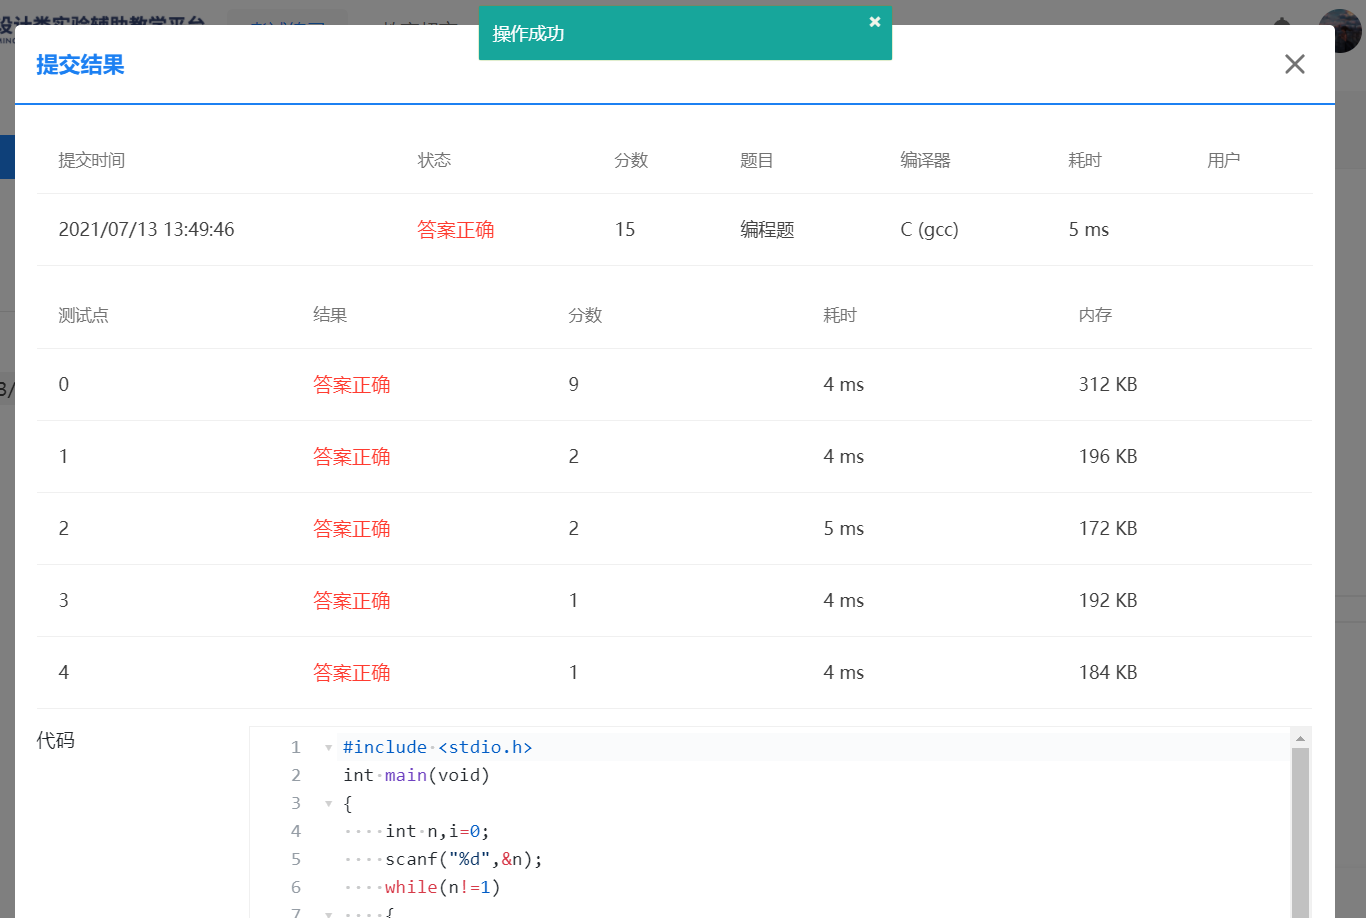Image resolution: width=1366 pixels, height=918 pixels.
Task: Click the 192 KB memory value
Action: point(1108,601)
